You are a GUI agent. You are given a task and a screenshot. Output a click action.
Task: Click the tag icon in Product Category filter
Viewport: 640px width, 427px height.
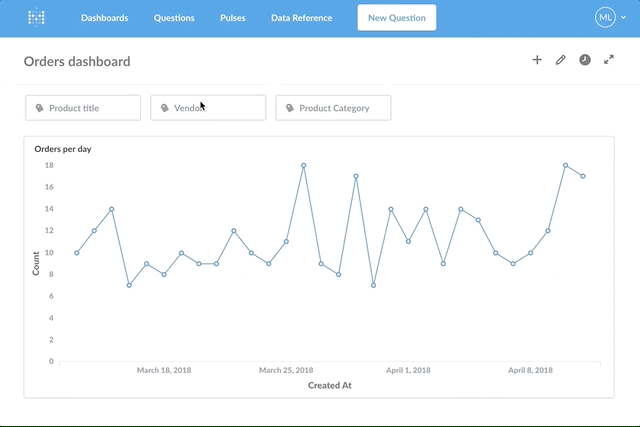pos(290,108)
